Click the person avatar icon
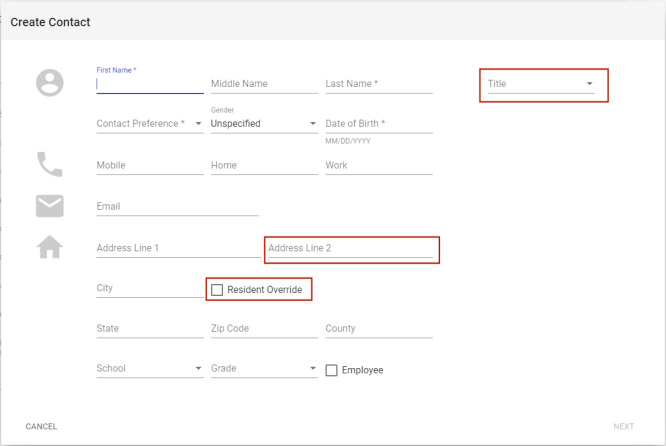Viewport: 666px width, 446px height. (49, 83)
